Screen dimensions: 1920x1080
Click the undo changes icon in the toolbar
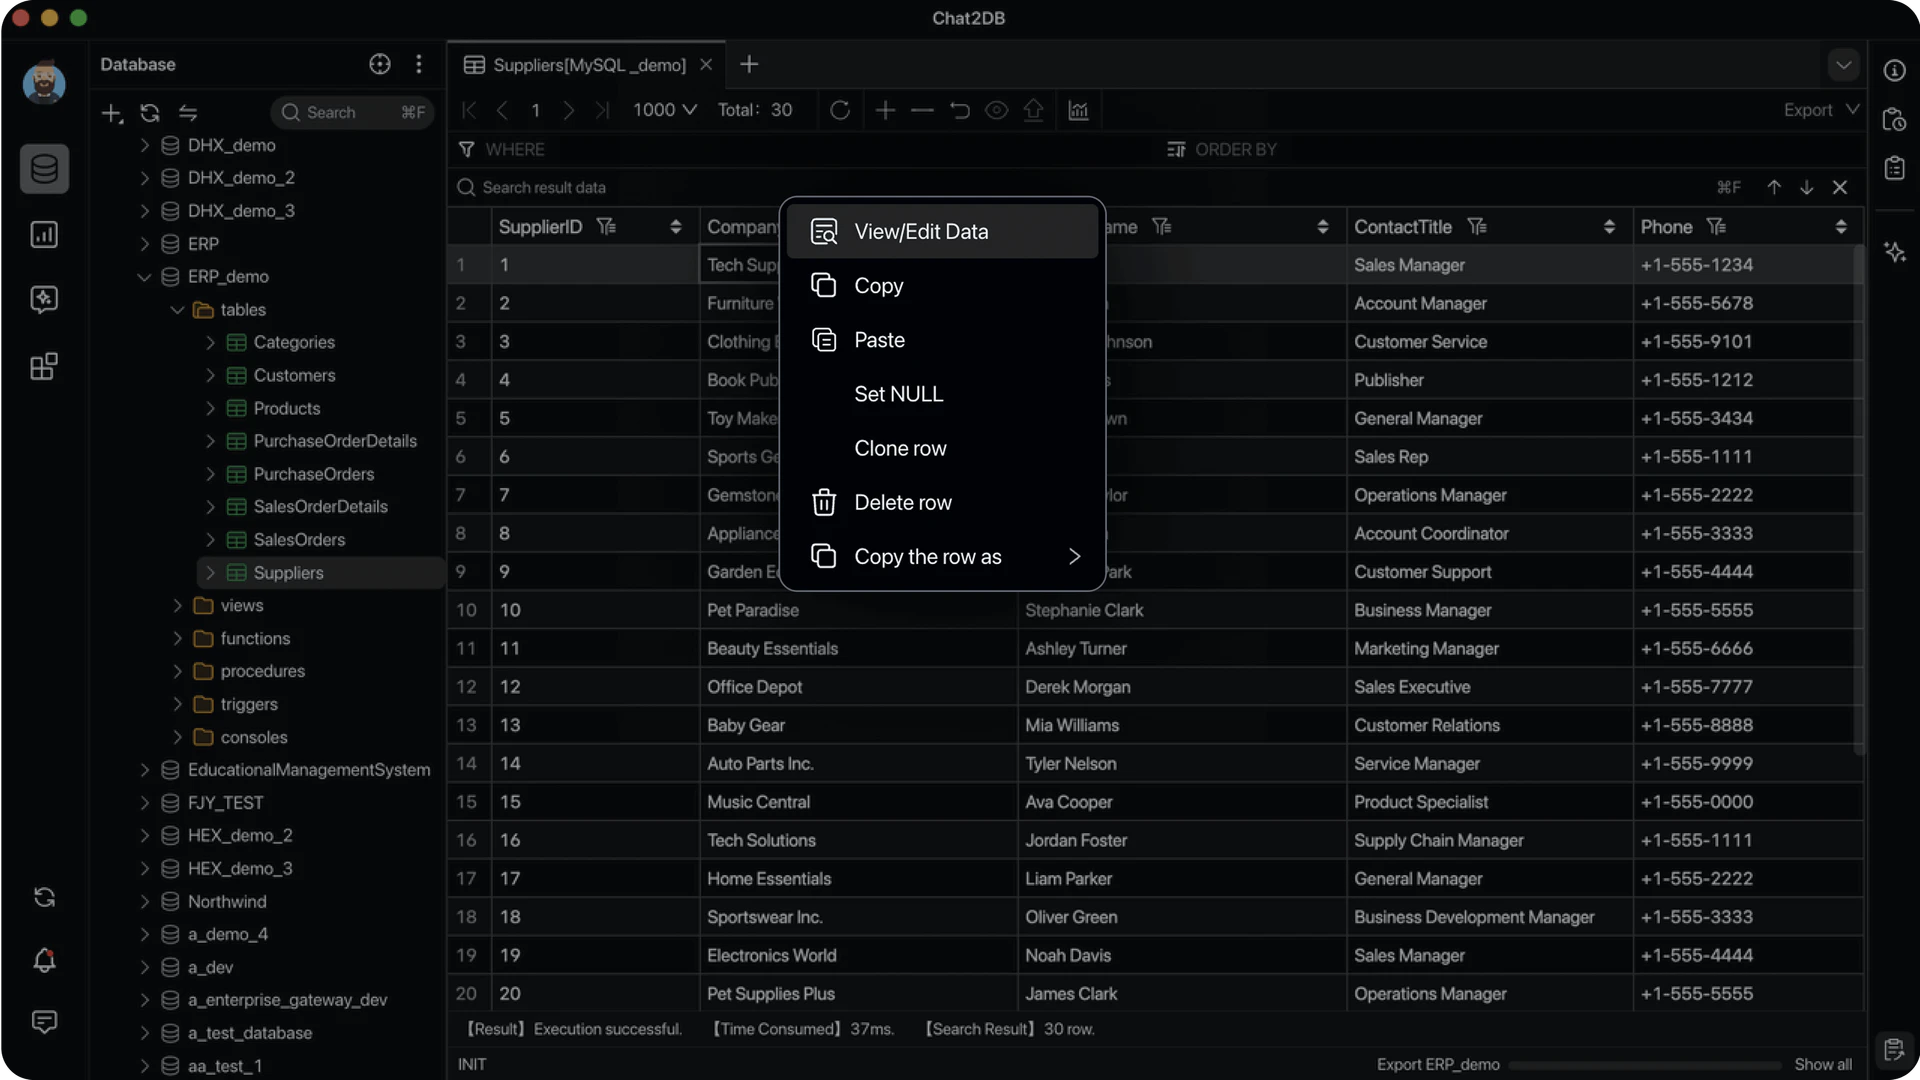(x=959, y=110)
